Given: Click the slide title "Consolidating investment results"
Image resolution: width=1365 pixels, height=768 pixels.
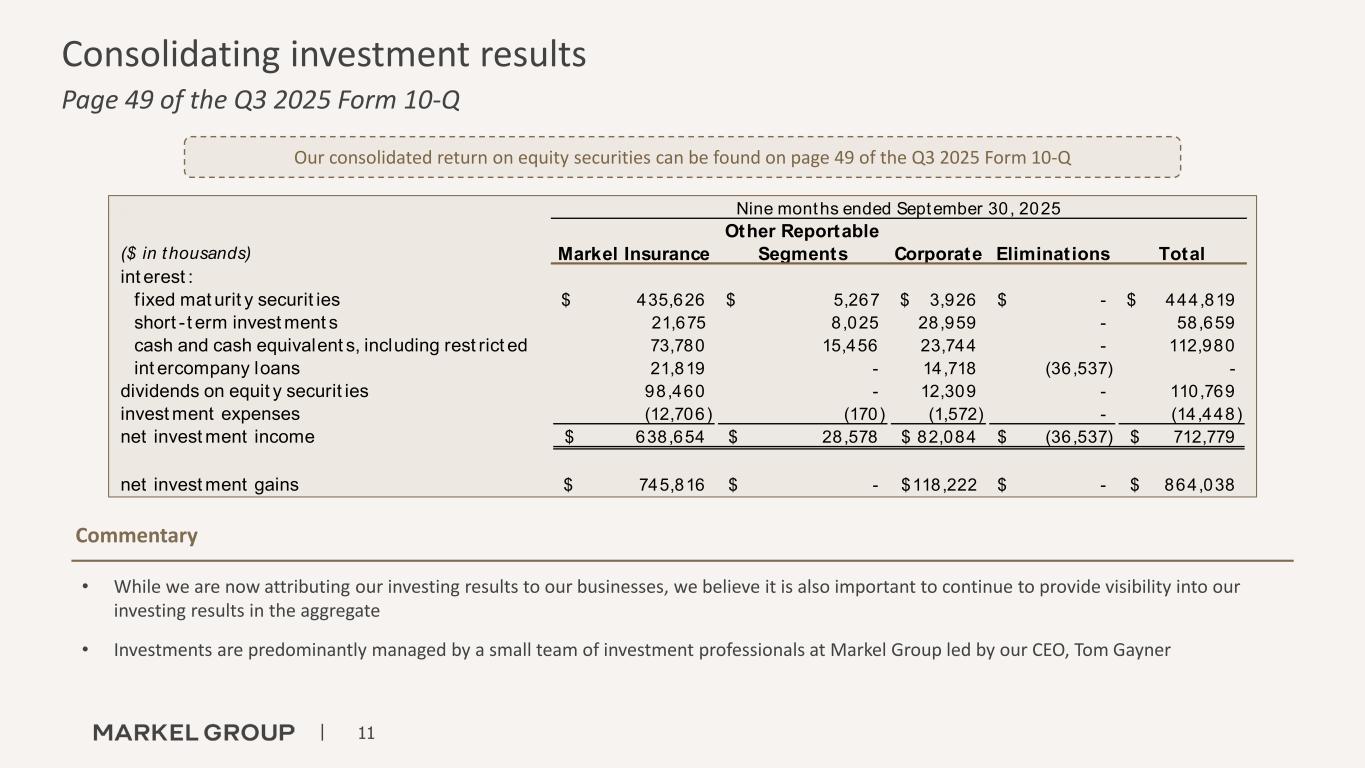Looking at the screenshot, I should click(324, 54).
